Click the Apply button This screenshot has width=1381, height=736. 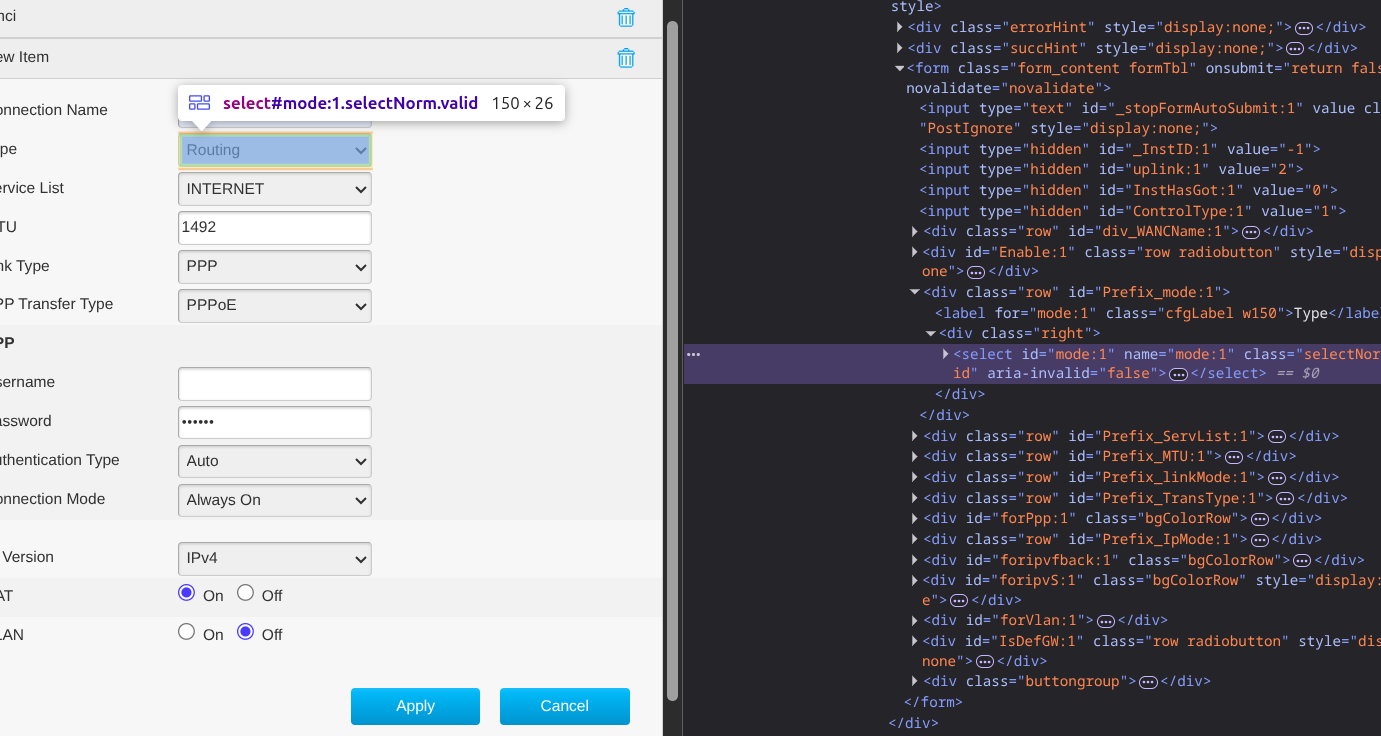[x=415, y=706]
